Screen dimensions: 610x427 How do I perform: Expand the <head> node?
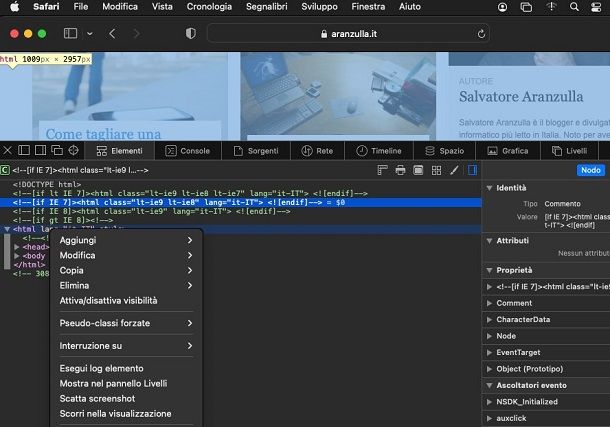(x=17, y=247)
